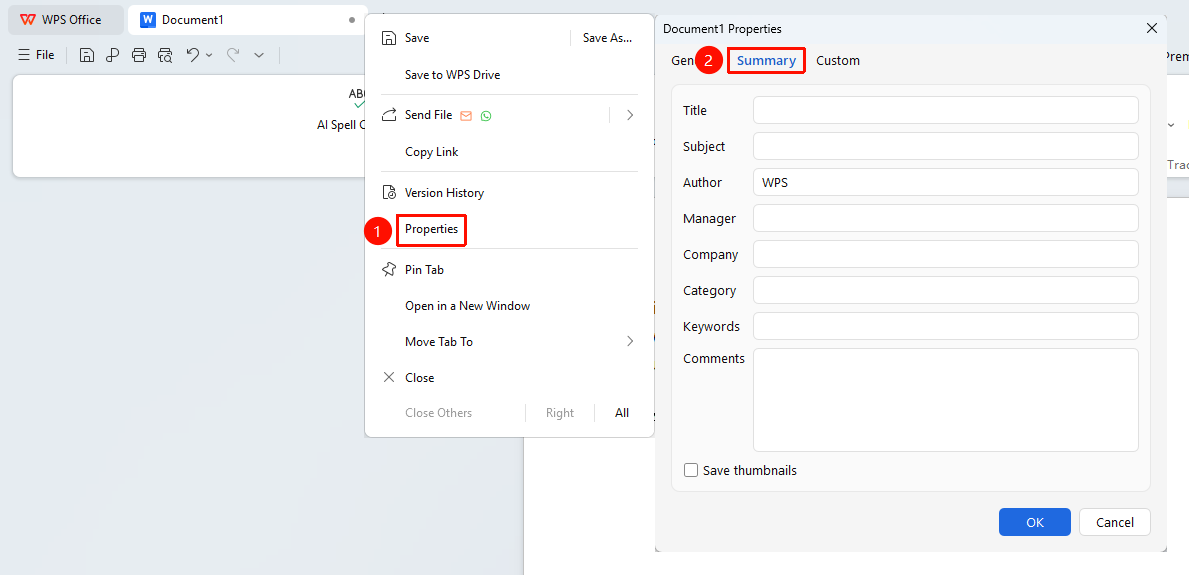
Task: Open the File menu
Action: 36,55
